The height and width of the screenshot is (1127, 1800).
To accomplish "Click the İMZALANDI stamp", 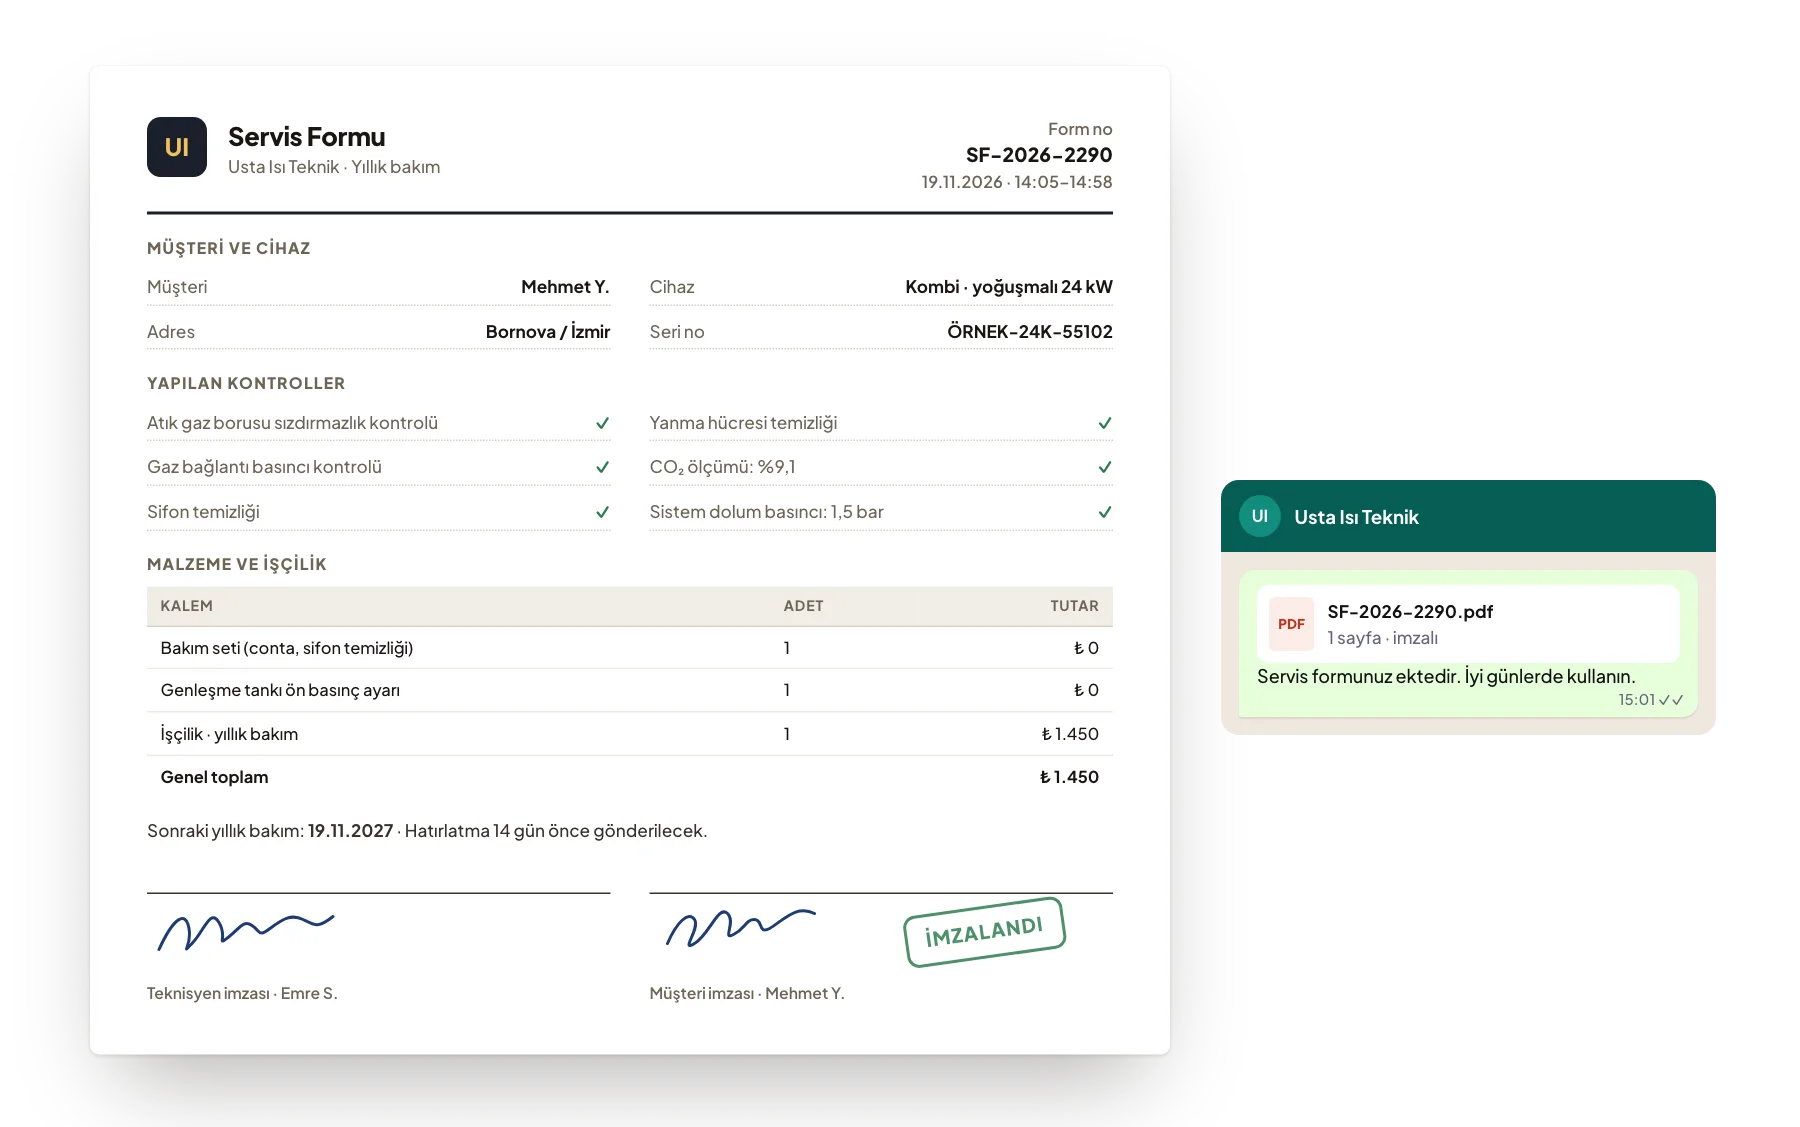I will (x=984, y=932).
